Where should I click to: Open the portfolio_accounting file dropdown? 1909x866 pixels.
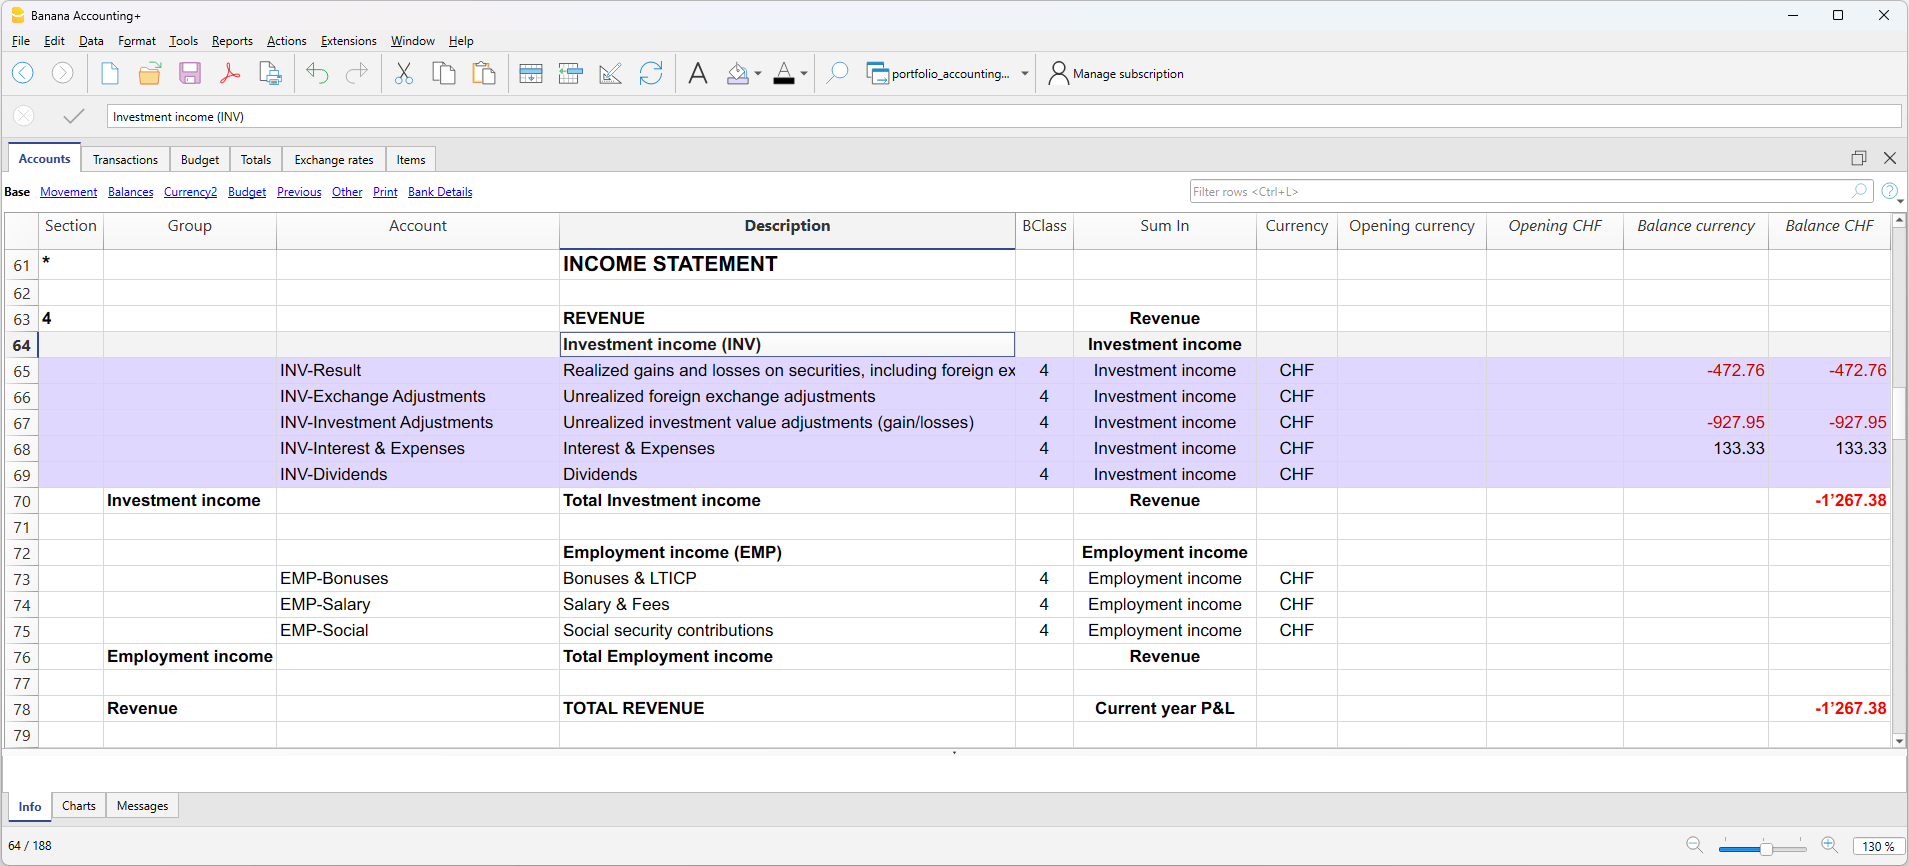[x=1025, y=73]
